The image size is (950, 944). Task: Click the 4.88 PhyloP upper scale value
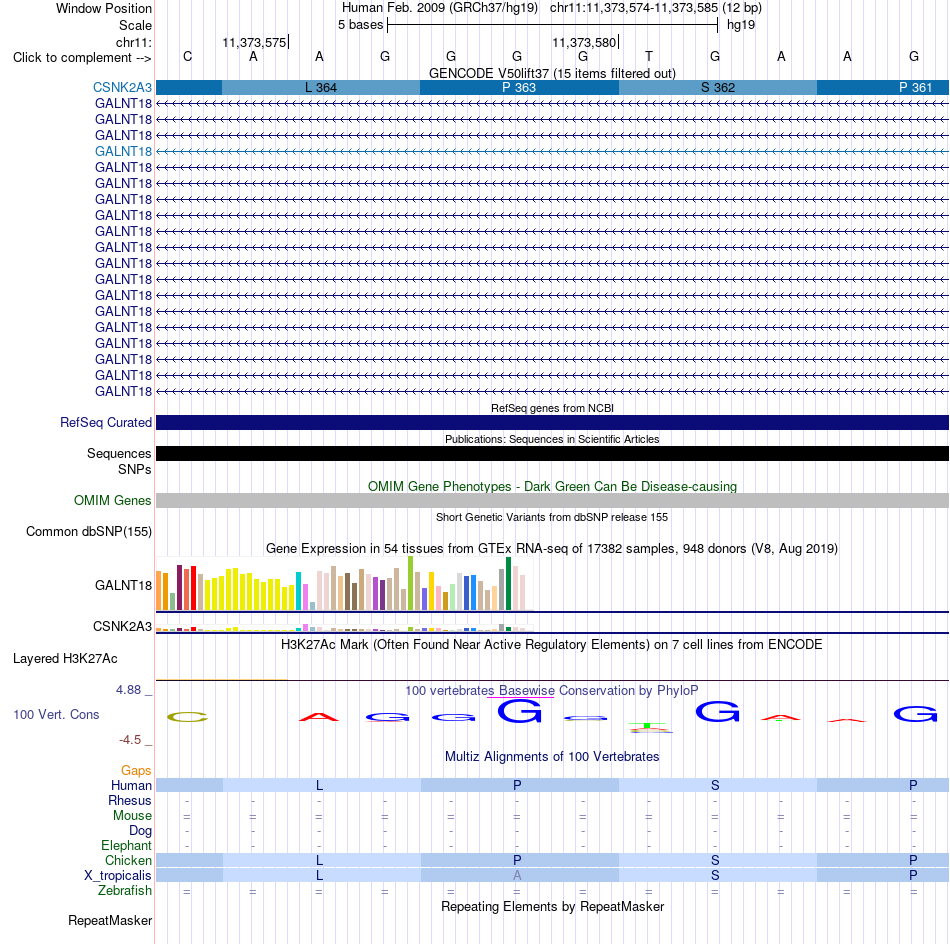(128, 690)
